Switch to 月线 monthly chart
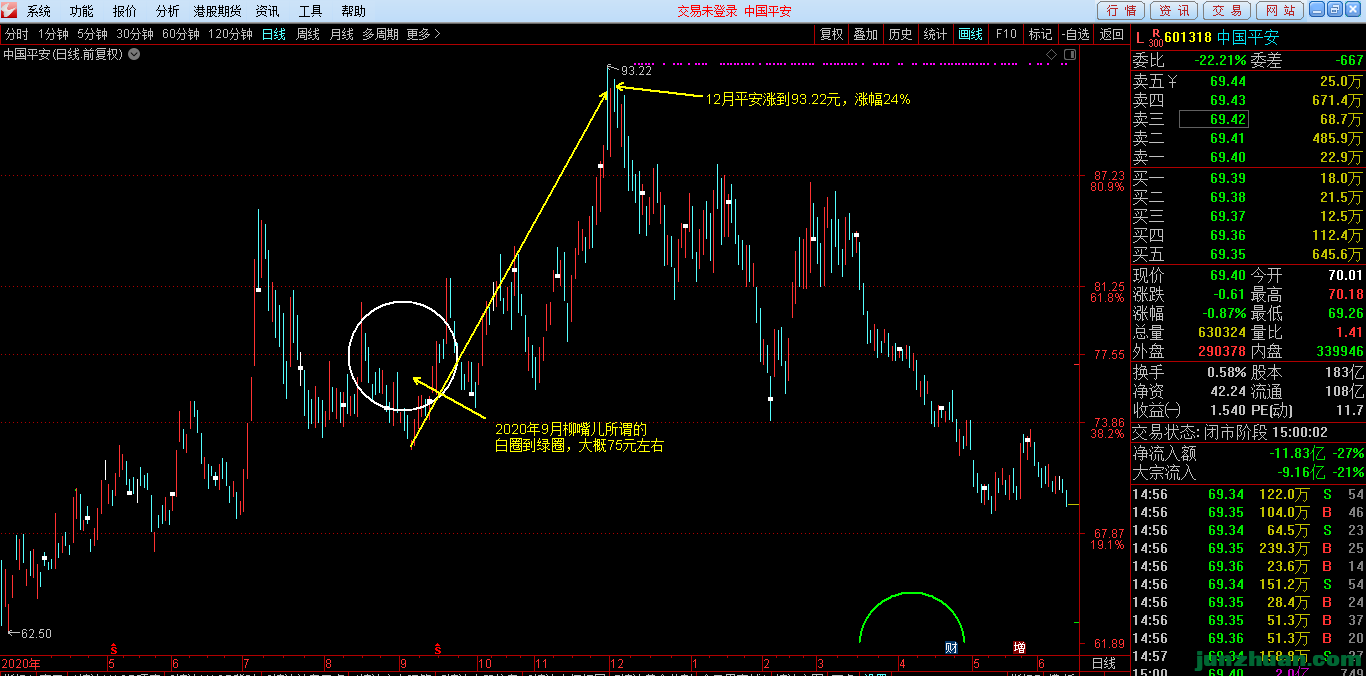The image size is (1366, 676). [342, 34]
